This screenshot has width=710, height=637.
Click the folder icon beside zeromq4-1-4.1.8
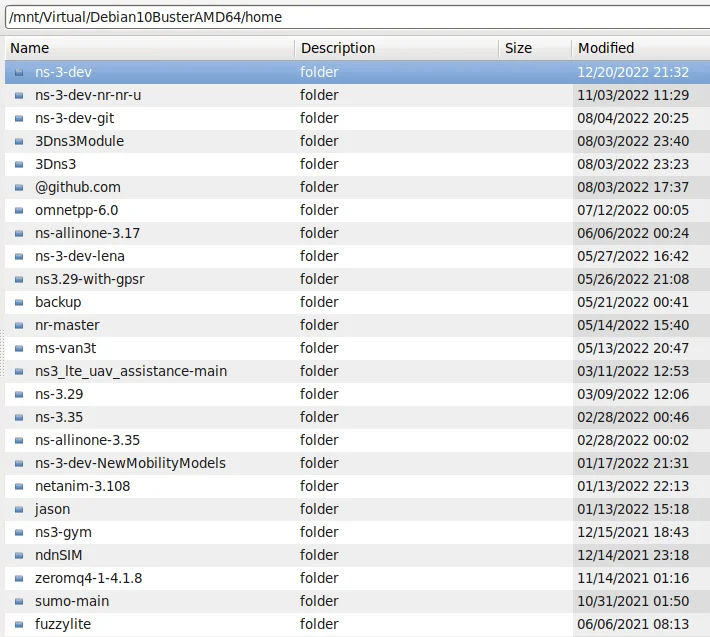tap(19, 578)
